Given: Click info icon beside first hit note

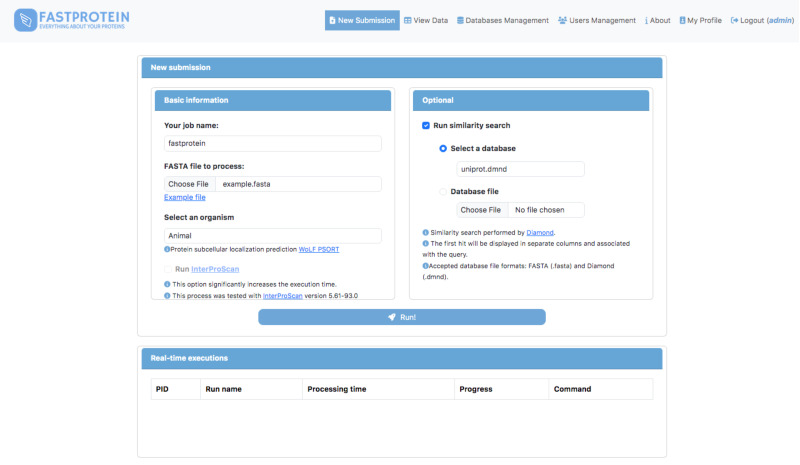Looking at the screenshot, I should pyautogui.click(x=426, y=244).
